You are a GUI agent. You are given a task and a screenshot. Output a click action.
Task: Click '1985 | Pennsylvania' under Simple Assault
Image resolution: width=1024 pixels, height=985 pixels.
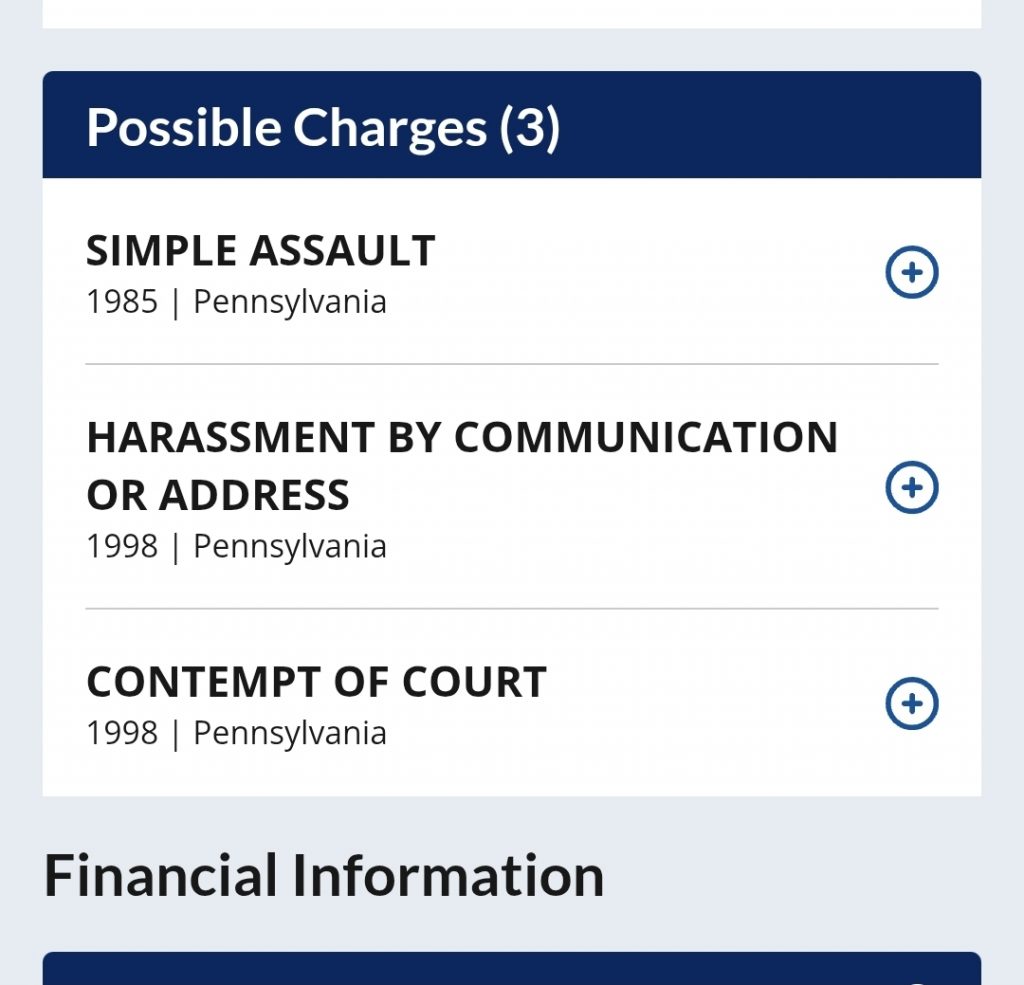236,302
